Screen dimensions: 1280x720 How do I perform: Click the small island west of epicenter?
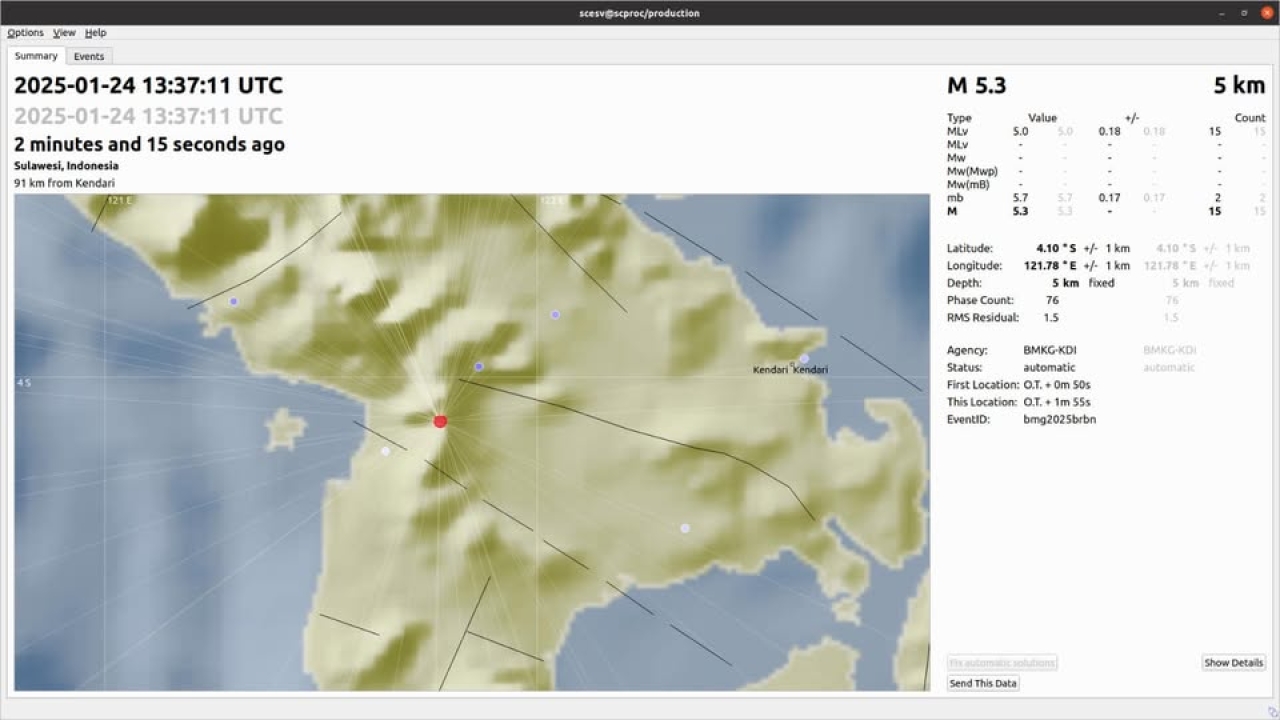[x=285, y=429]
